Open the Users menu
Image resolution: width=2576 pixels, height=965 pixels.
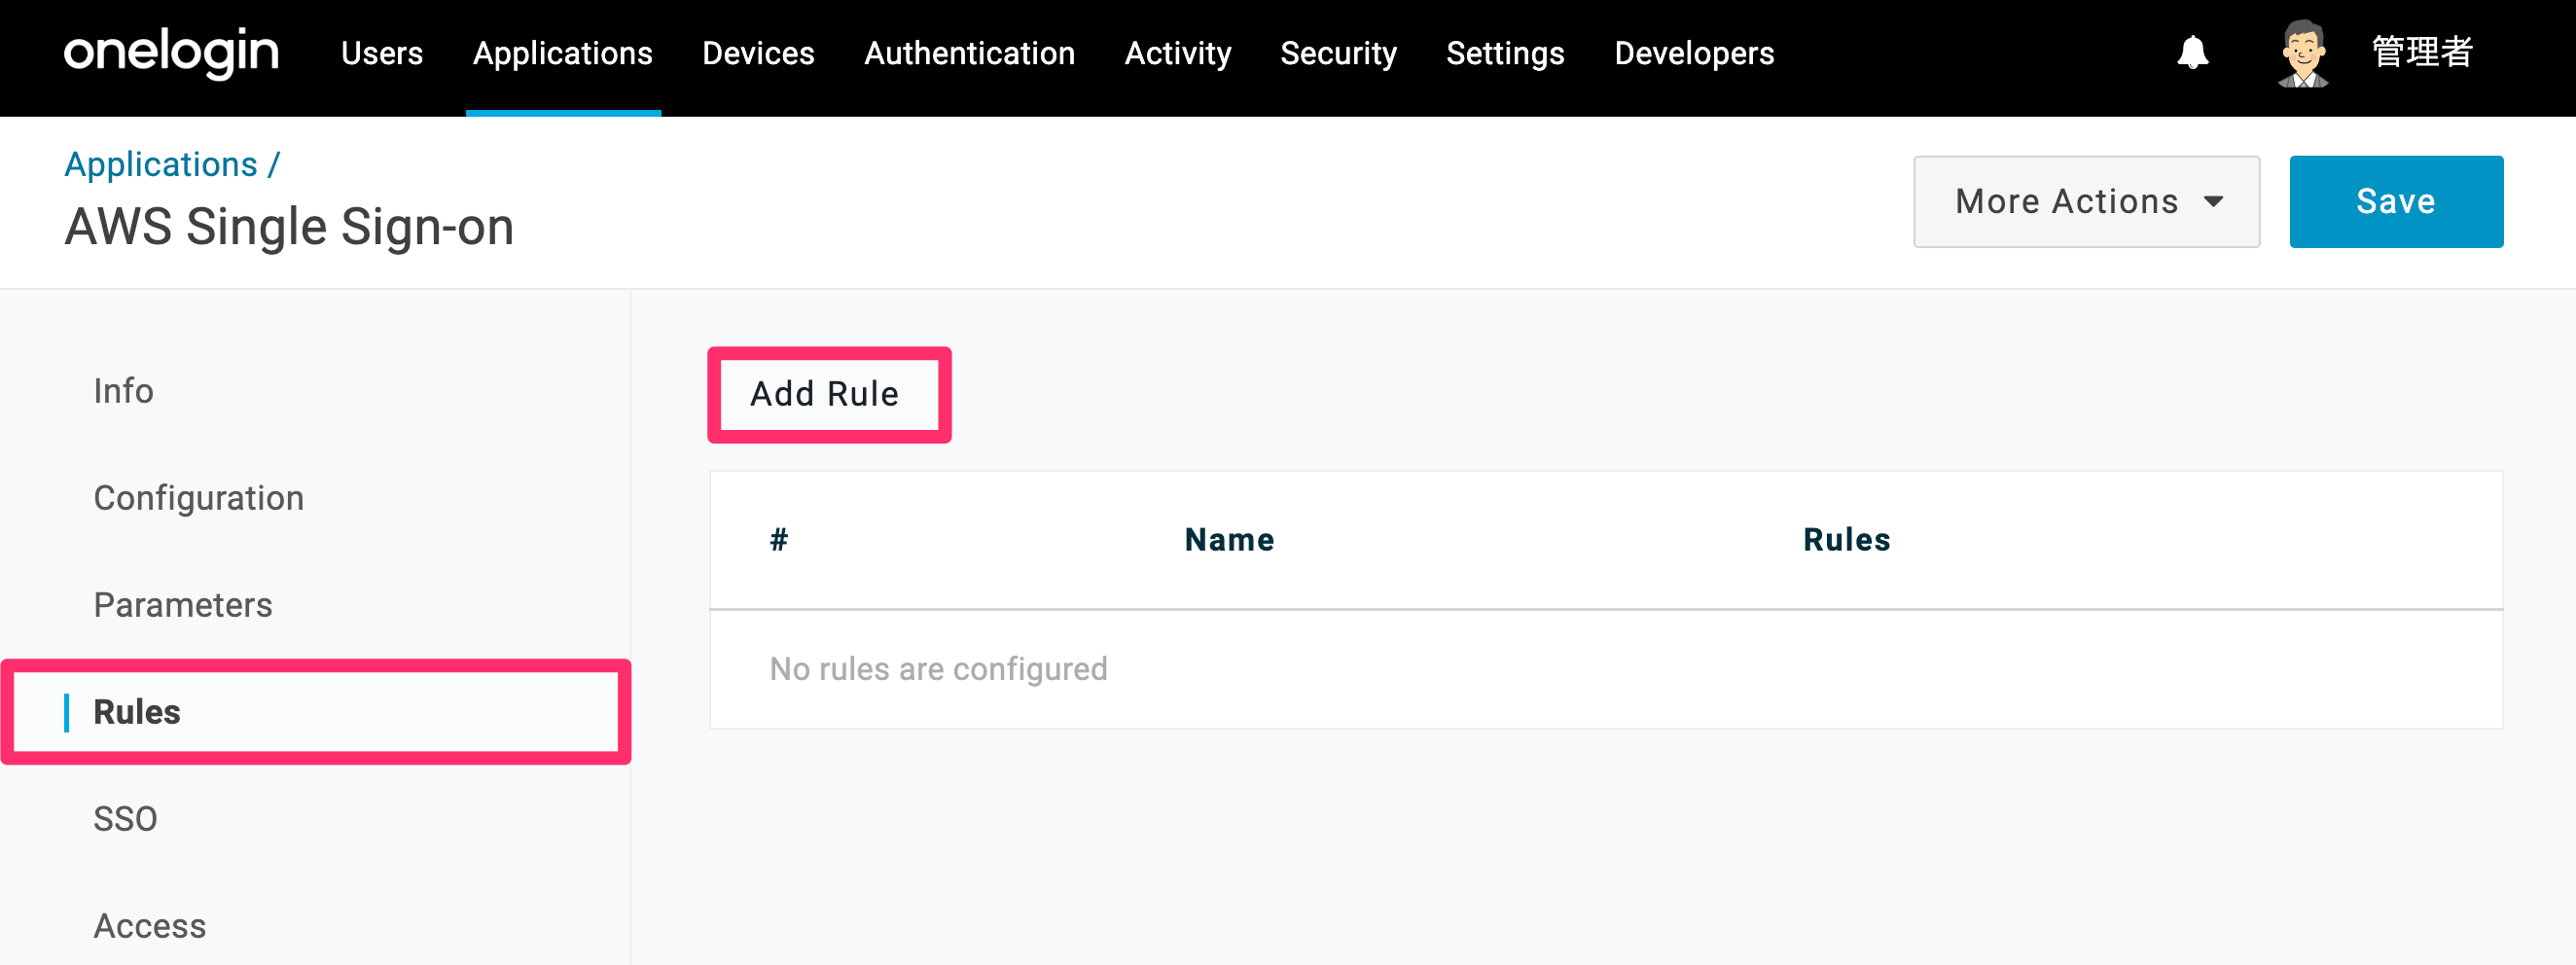(x=381, y=53)
